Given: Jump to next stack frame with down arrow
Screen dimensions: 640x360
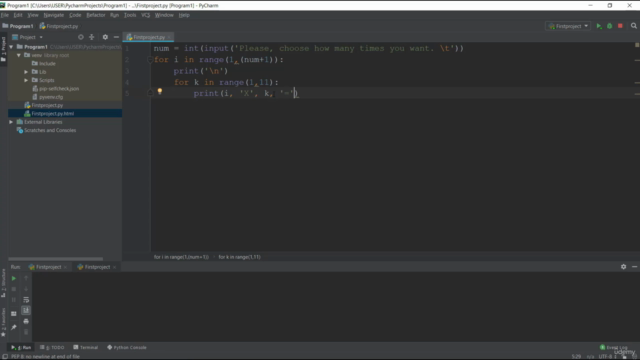Looking at the screenshot, I should 26,289.
